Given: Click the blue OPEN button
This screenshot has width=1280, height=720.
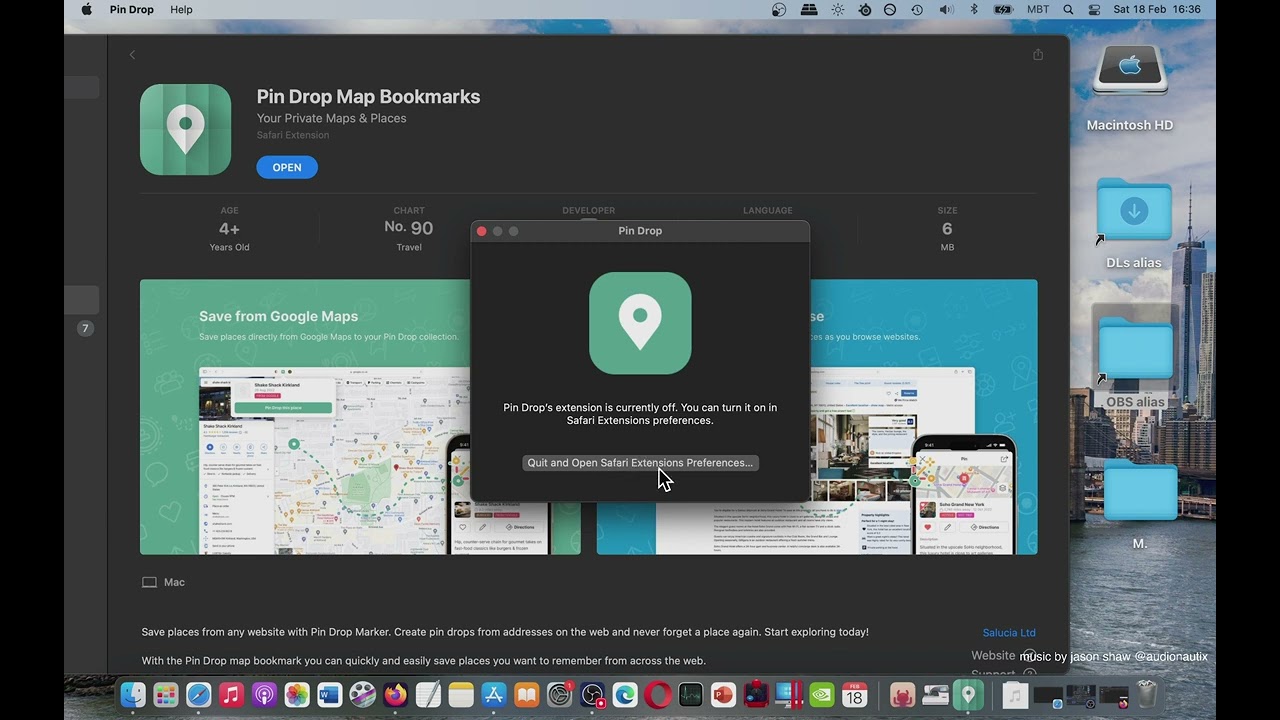Looking at the screenshot, I should (x=287, y=167).
